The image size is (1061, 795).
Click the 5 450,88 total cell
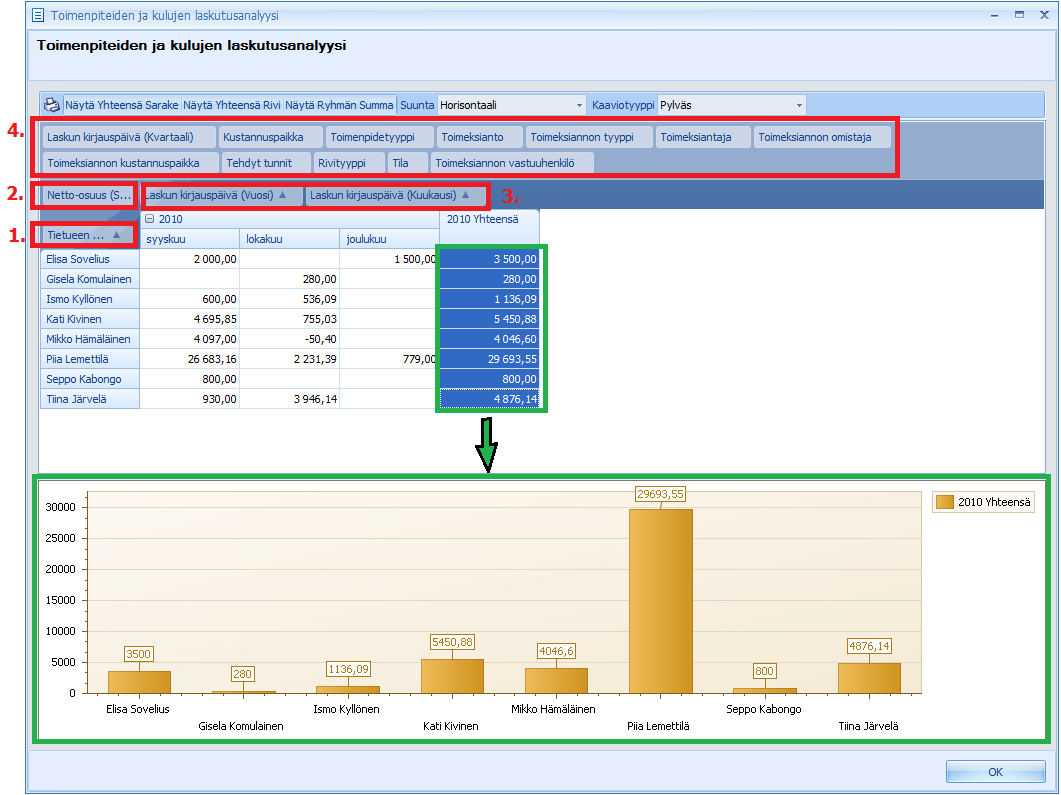(489, 319)
